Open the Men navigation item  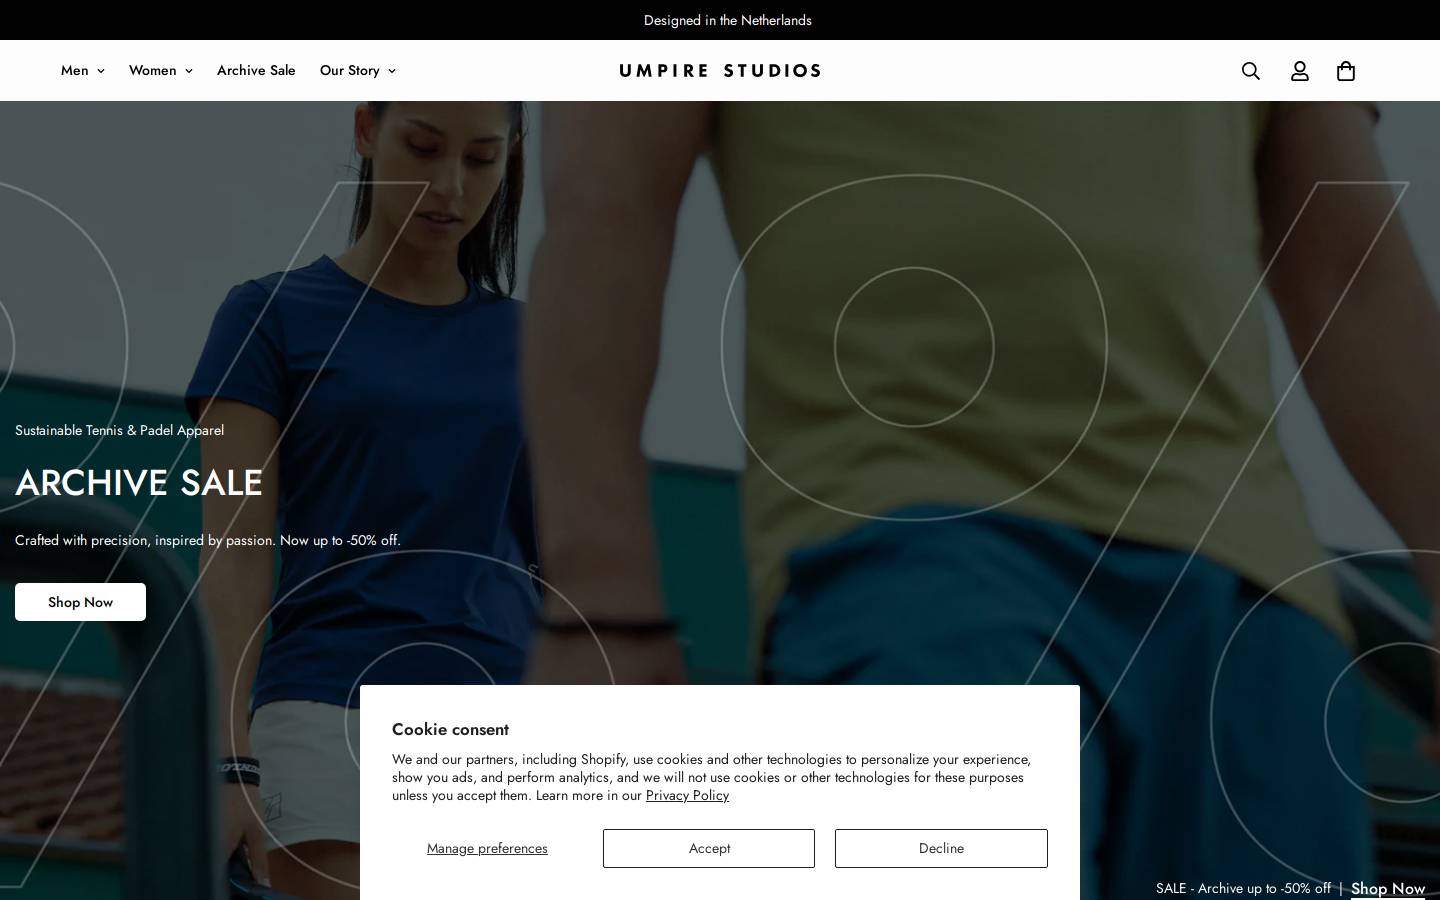pos(75,70)
